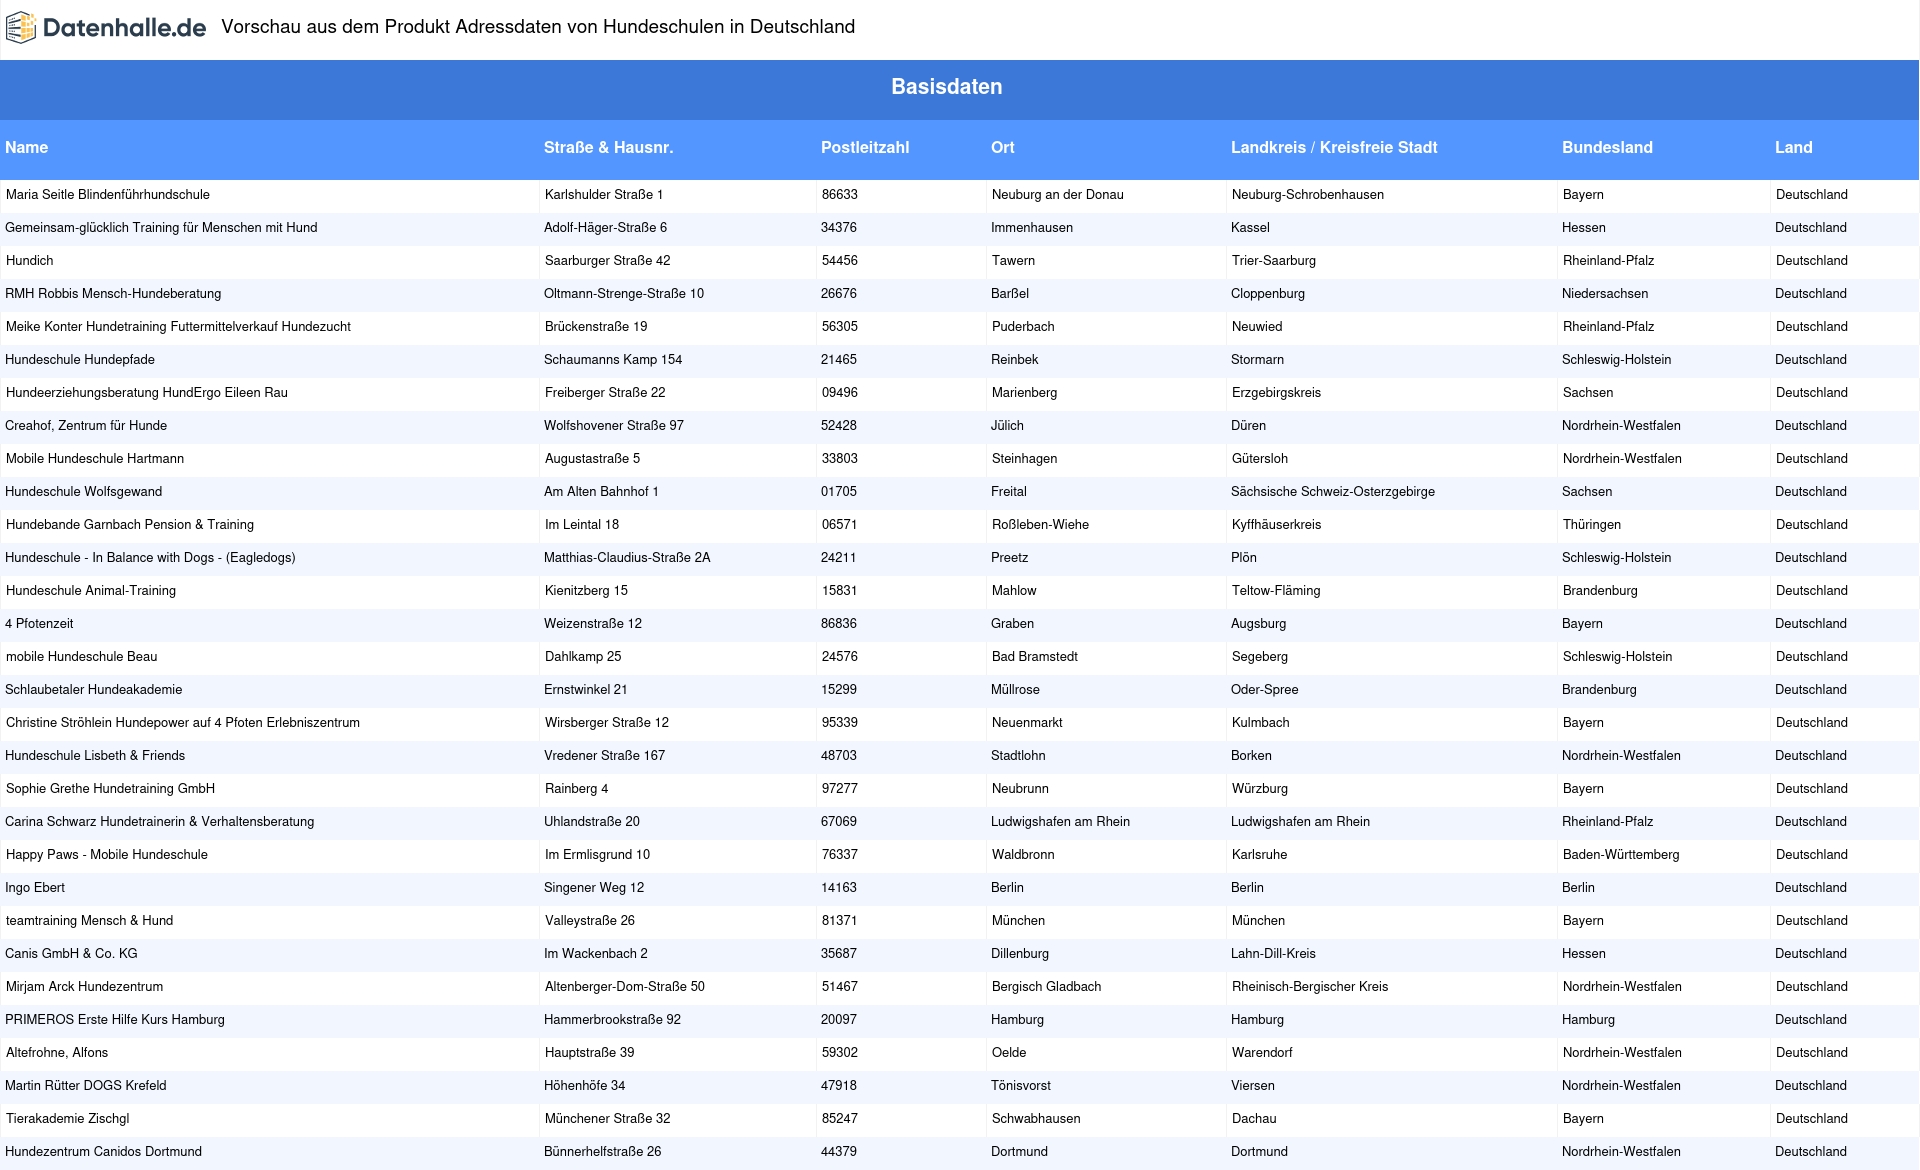Click city Neuburg an der Donau
The width and height of the screenshot is (1920, 1170).
pyautogui.click(x=1058, y=195)
